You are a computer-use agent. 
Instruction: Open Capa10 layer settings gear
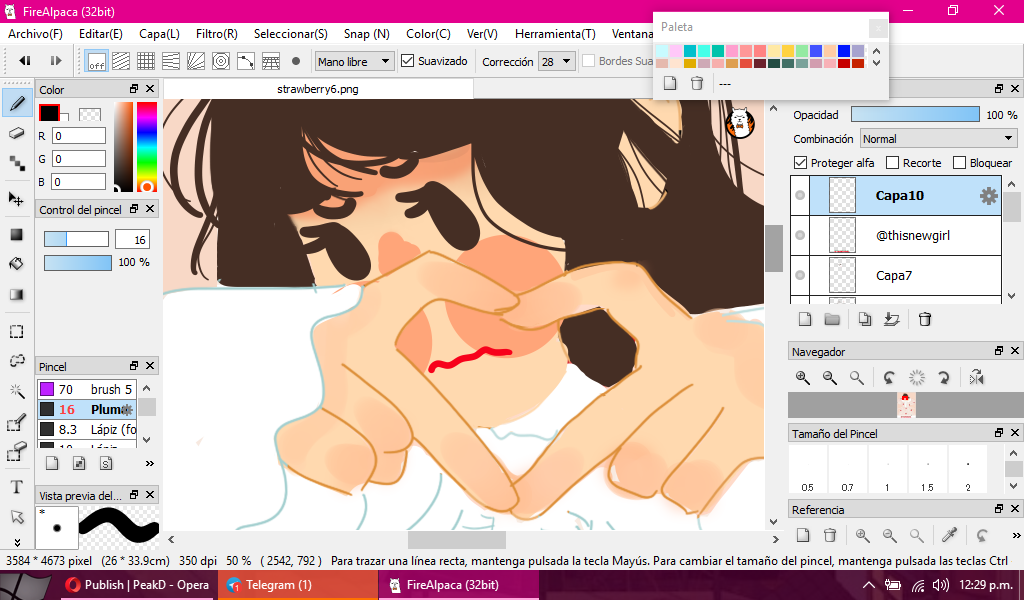pos(989,196)
